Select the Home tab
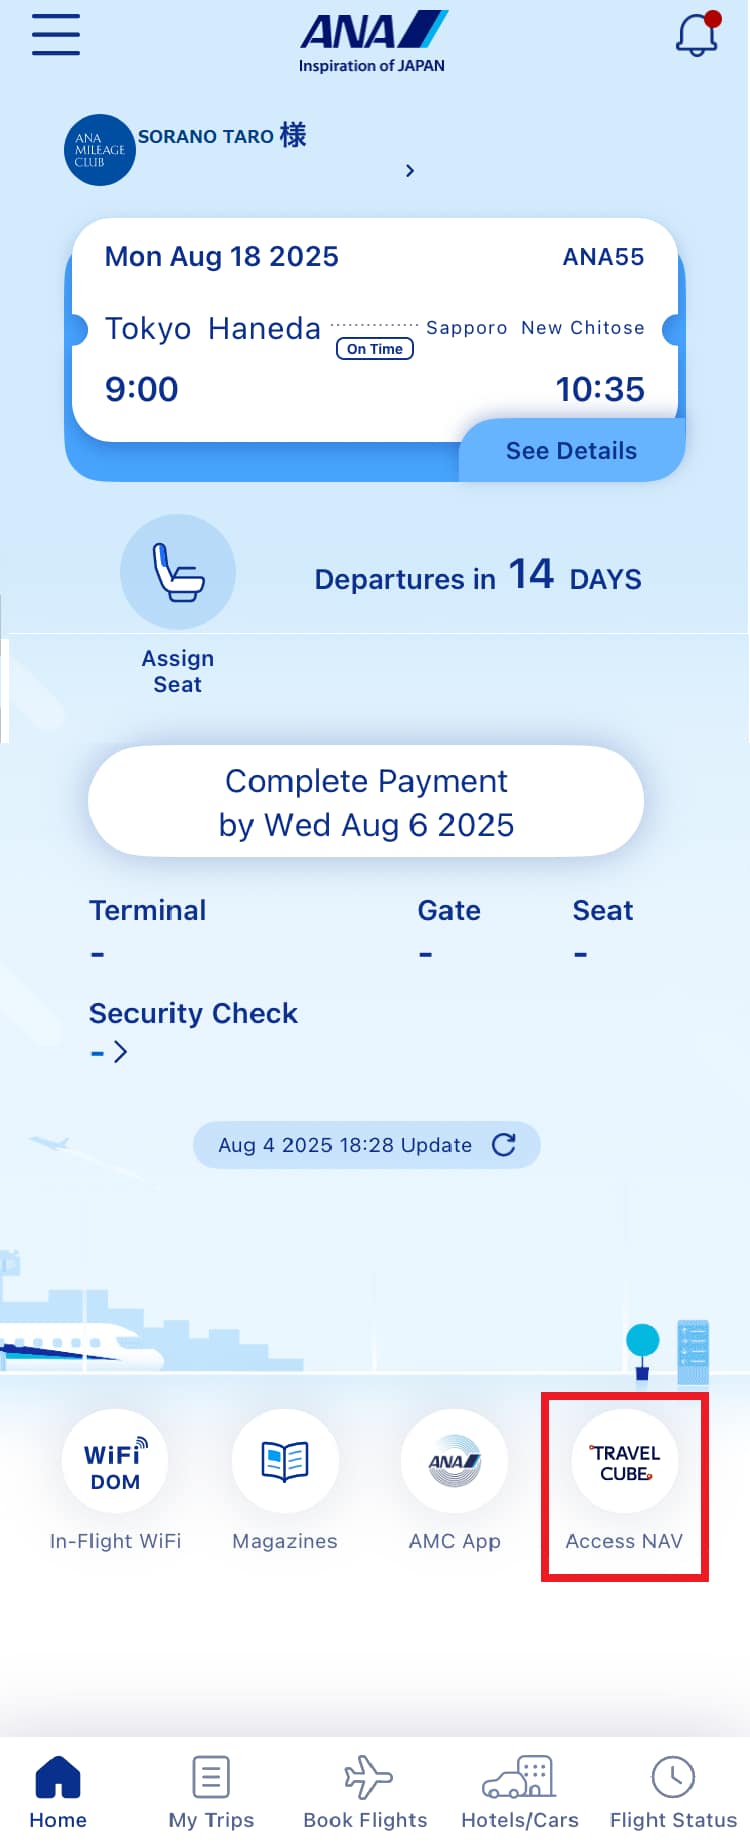The image size is (750, 1846). click(x=58, y=1792)
